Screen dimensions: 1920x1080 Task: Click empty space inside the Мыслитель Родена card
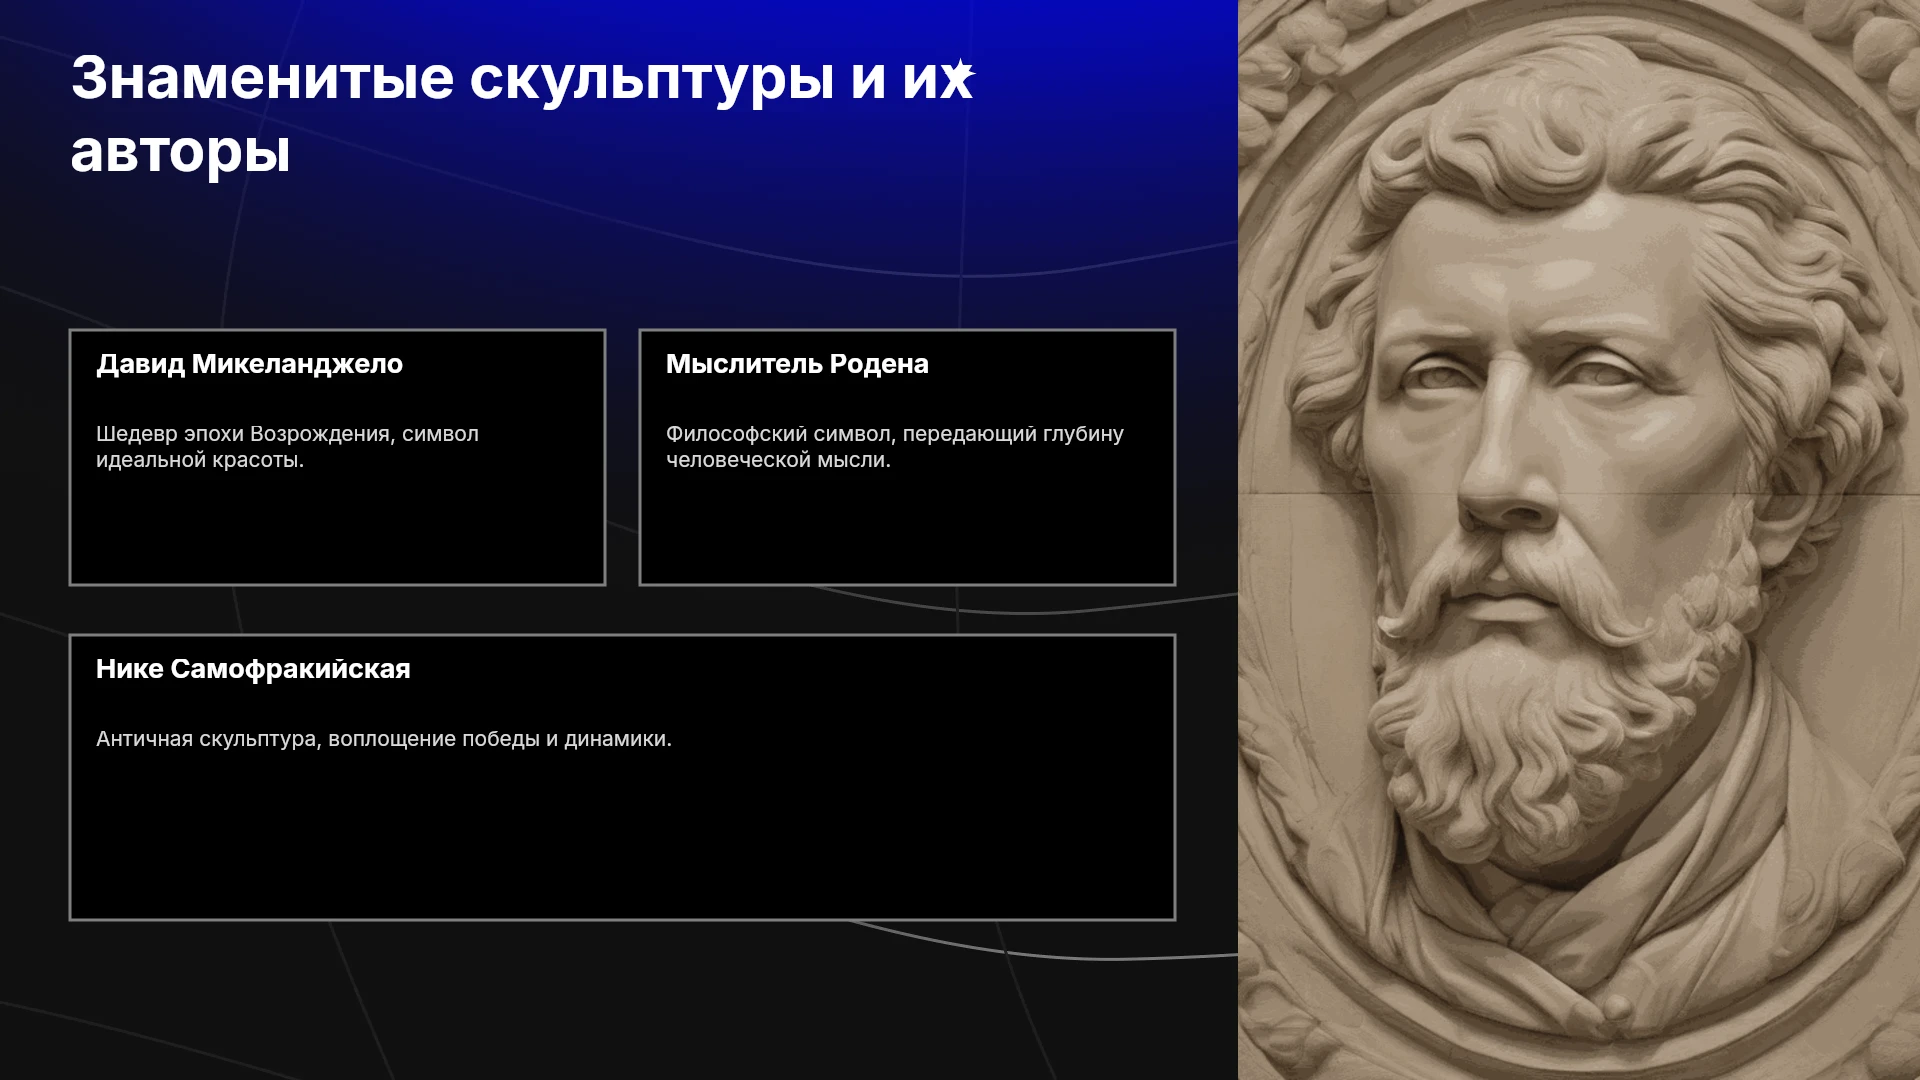(x=907, y=530)
